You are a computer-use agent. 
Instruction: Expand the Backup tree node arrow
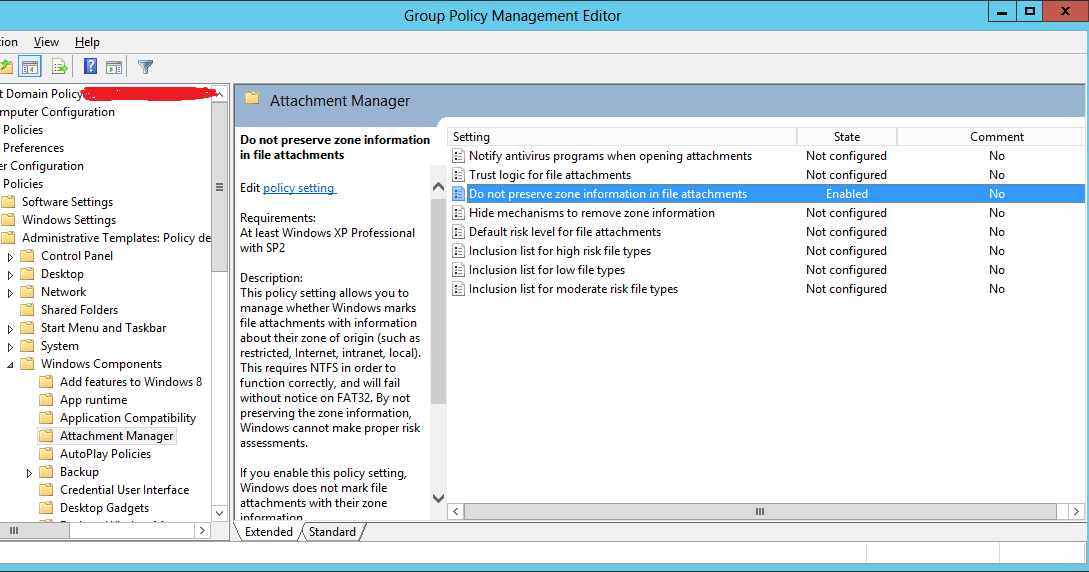tap(29, 473)
